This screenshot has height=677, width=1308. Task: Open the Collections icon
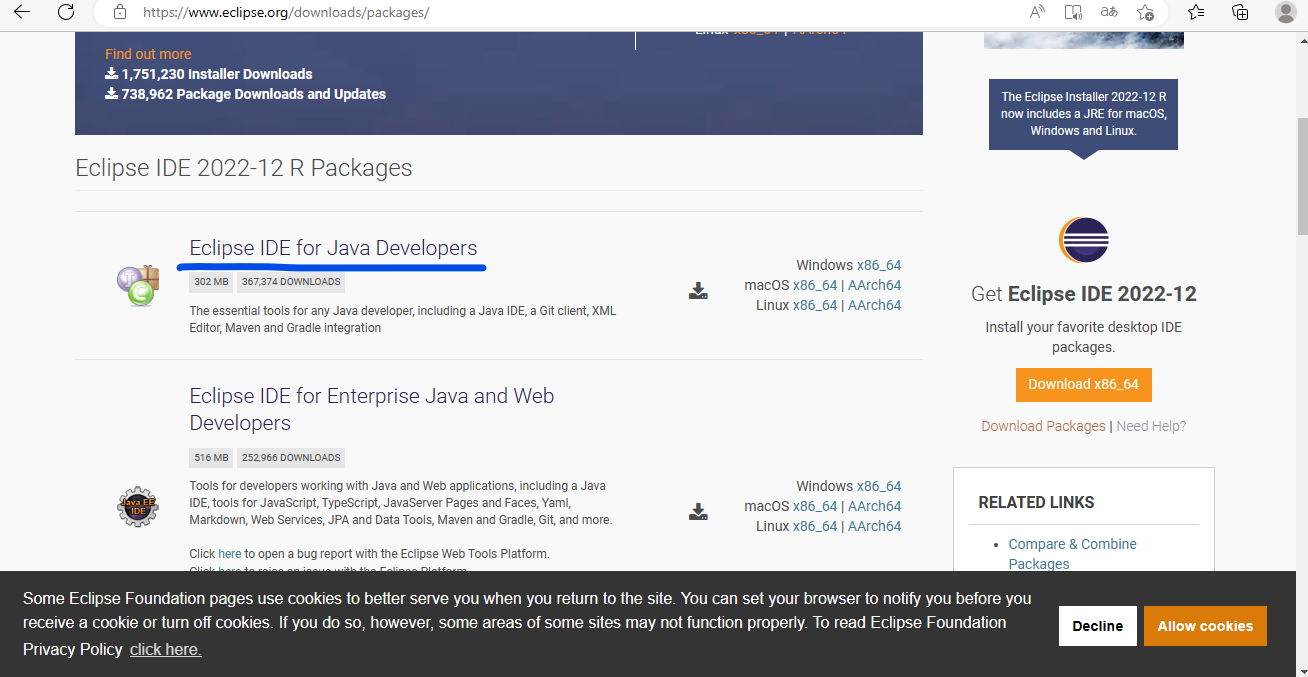pos(1240,12)
